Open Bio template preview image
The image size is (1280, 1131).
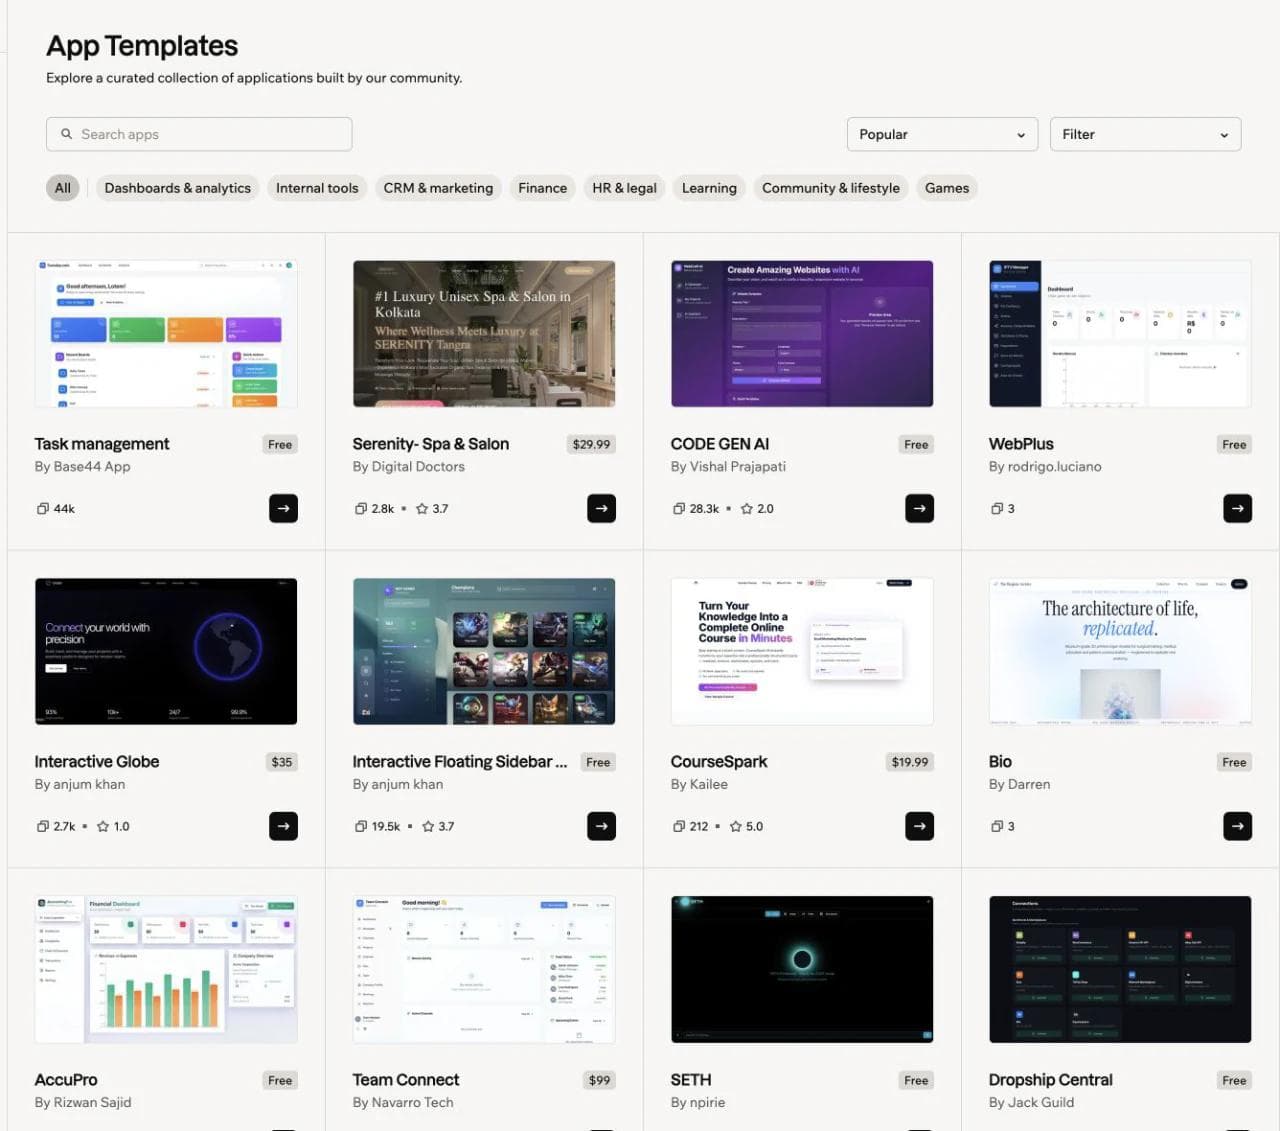tap(1120, 652)
